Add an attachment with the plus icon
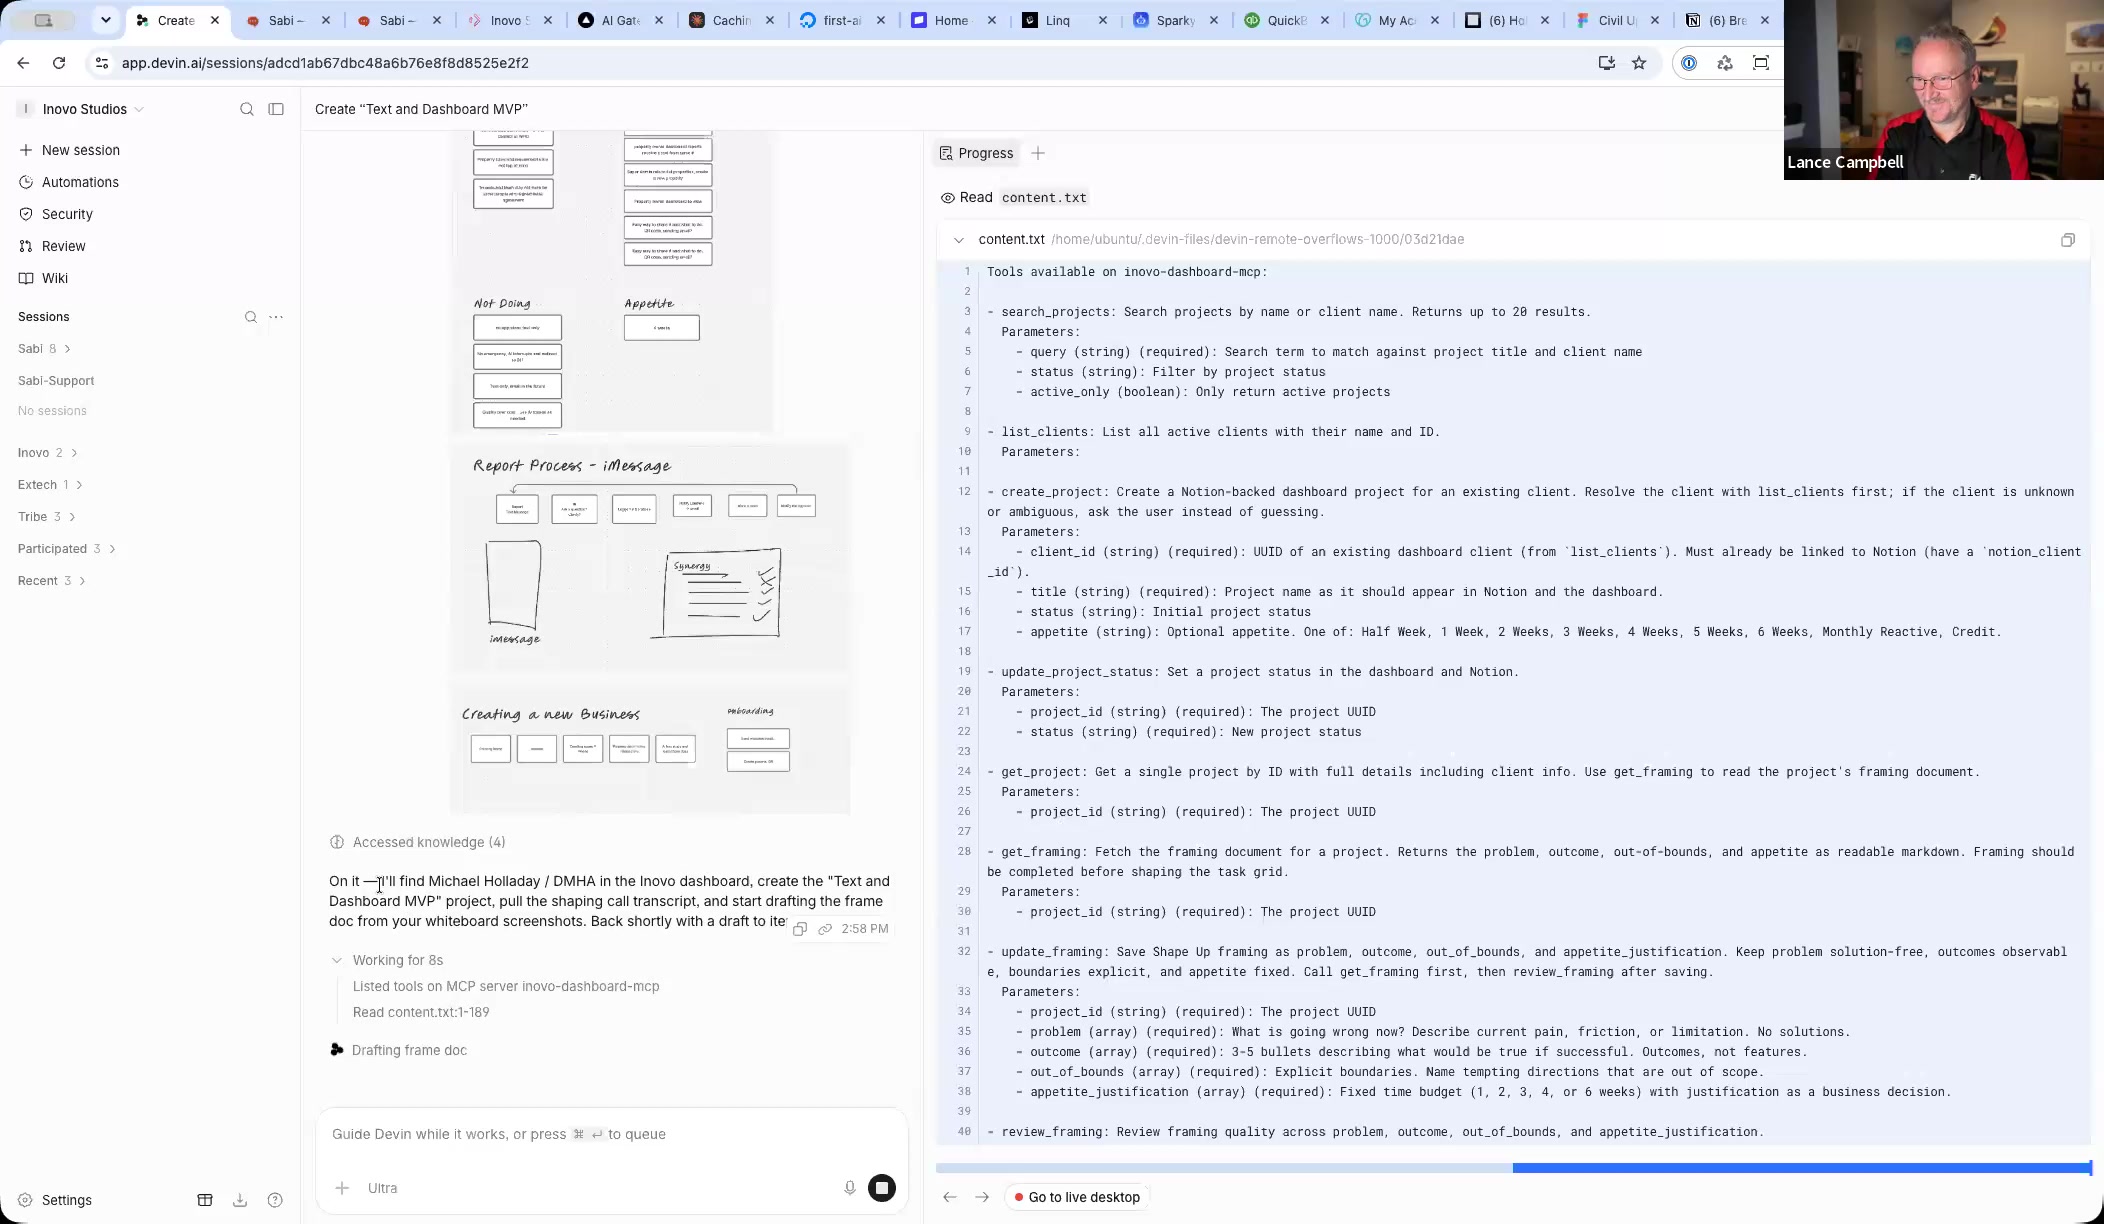The height and width of the screenshot is (1224, 2104). pyautogui.click(x=342, y=1188)
